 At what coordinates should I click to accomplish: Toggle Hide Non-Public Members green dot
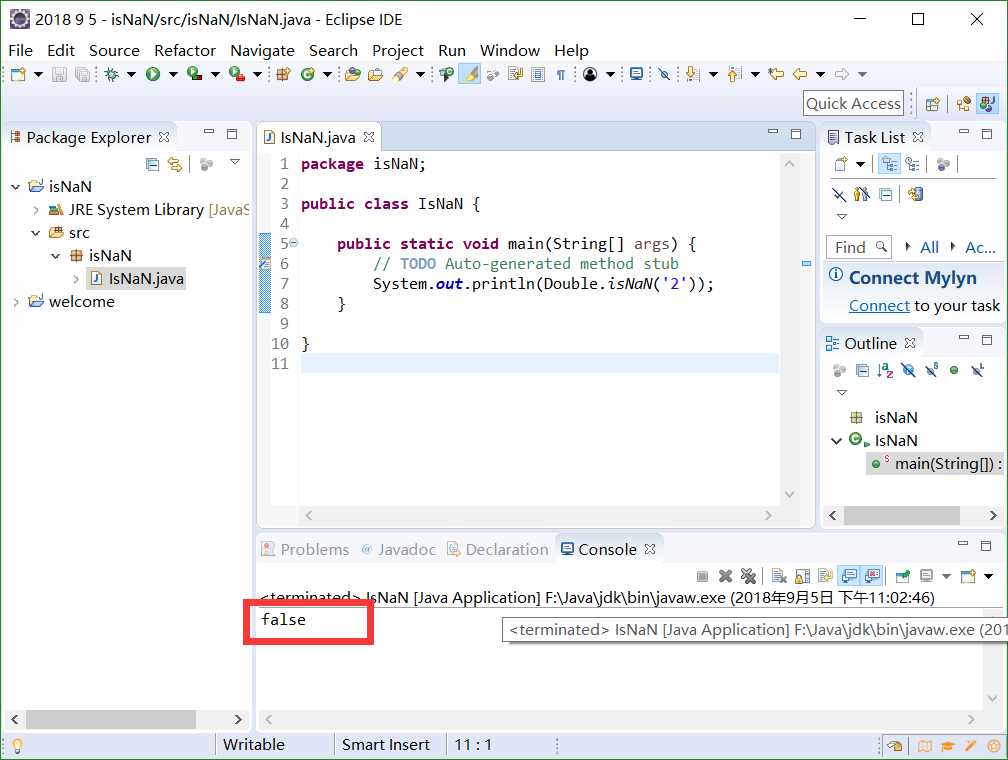click(954, 370)
